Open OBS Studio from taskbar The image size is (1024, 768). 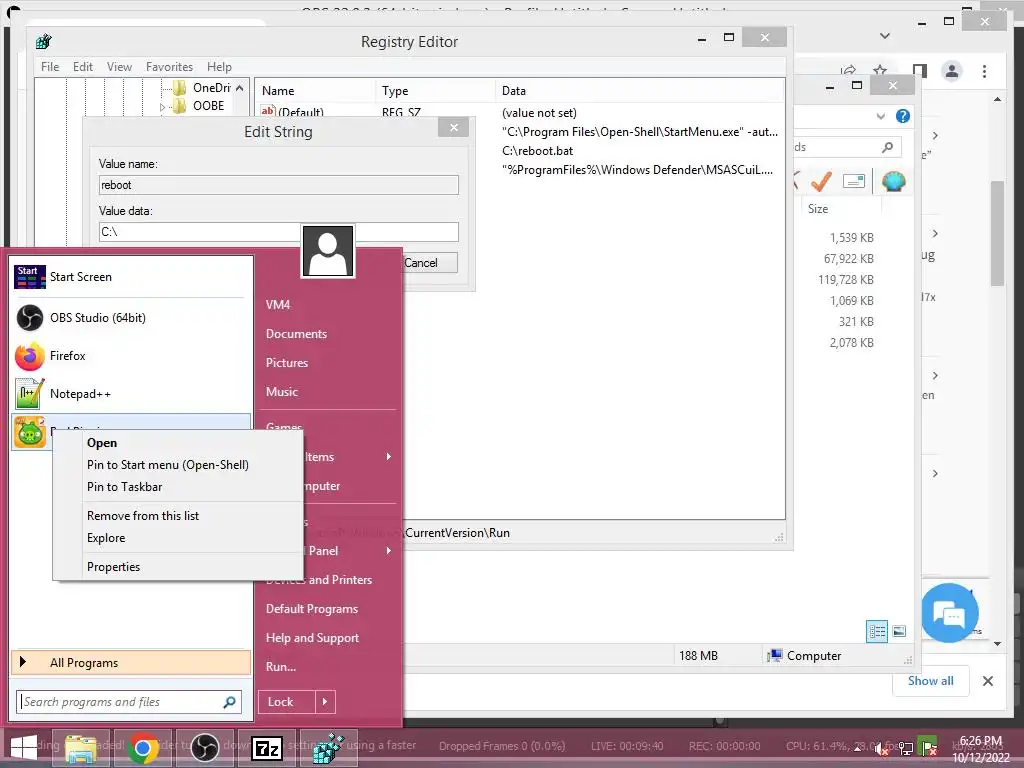coord(204,748)
